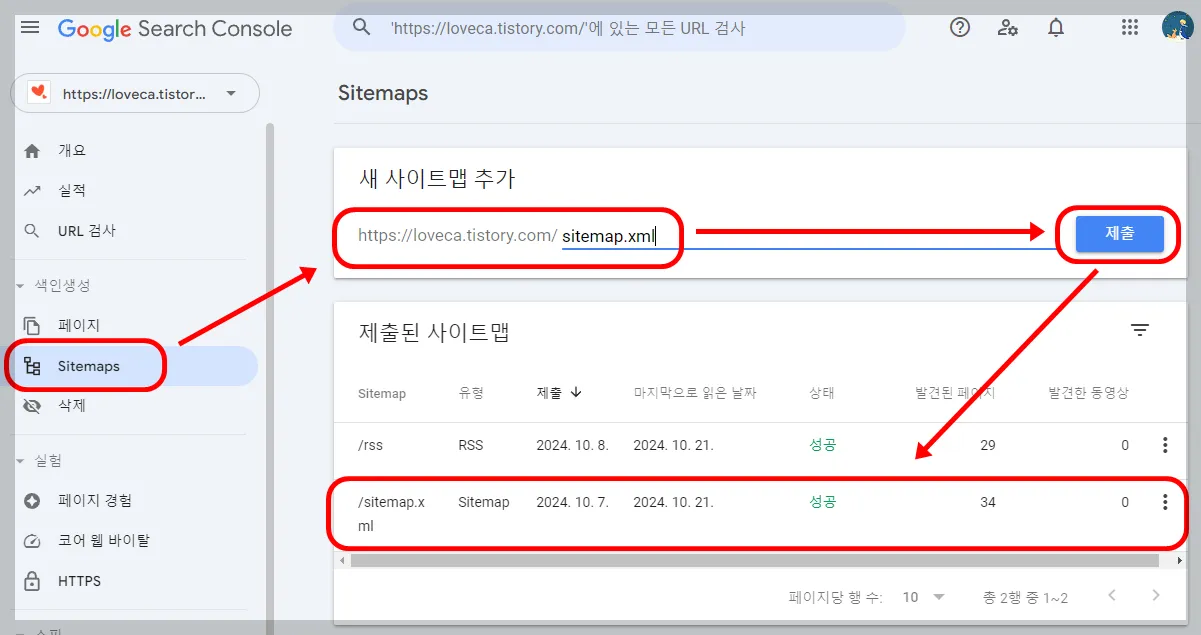Click the 상태 column header
Image resolution: width=1201 pixels, height=635 pixels.
click(x=822, y=393)
